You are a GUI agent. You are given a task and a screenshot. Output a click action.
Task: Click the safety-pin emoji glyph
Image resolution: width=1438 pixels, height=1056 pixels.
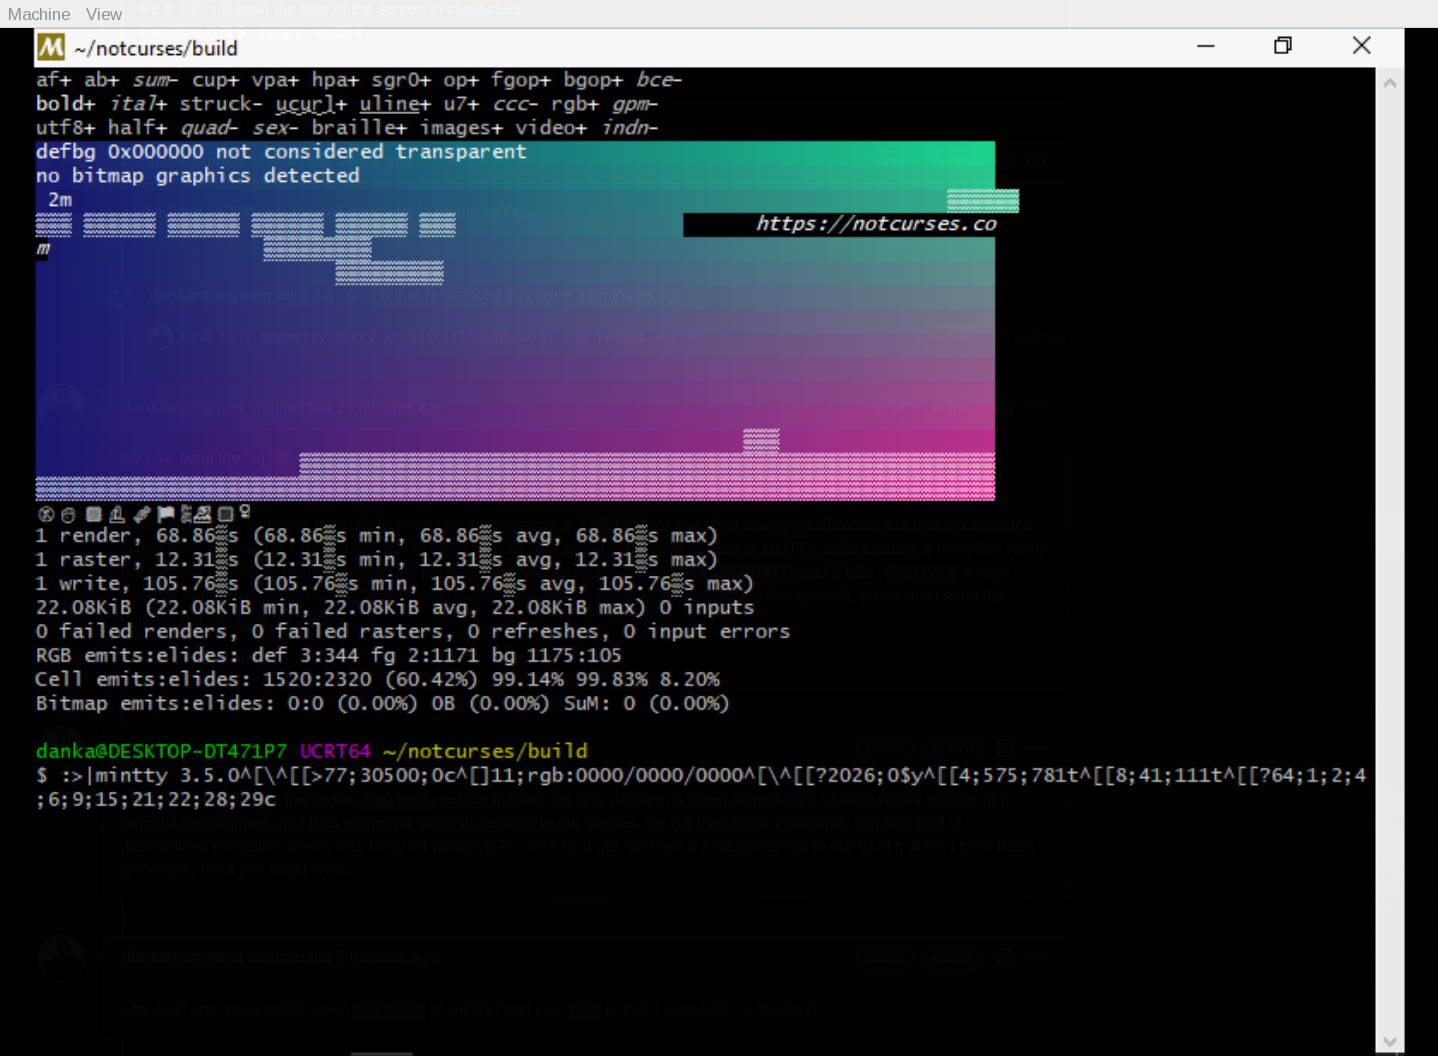(x=141, y=514)
